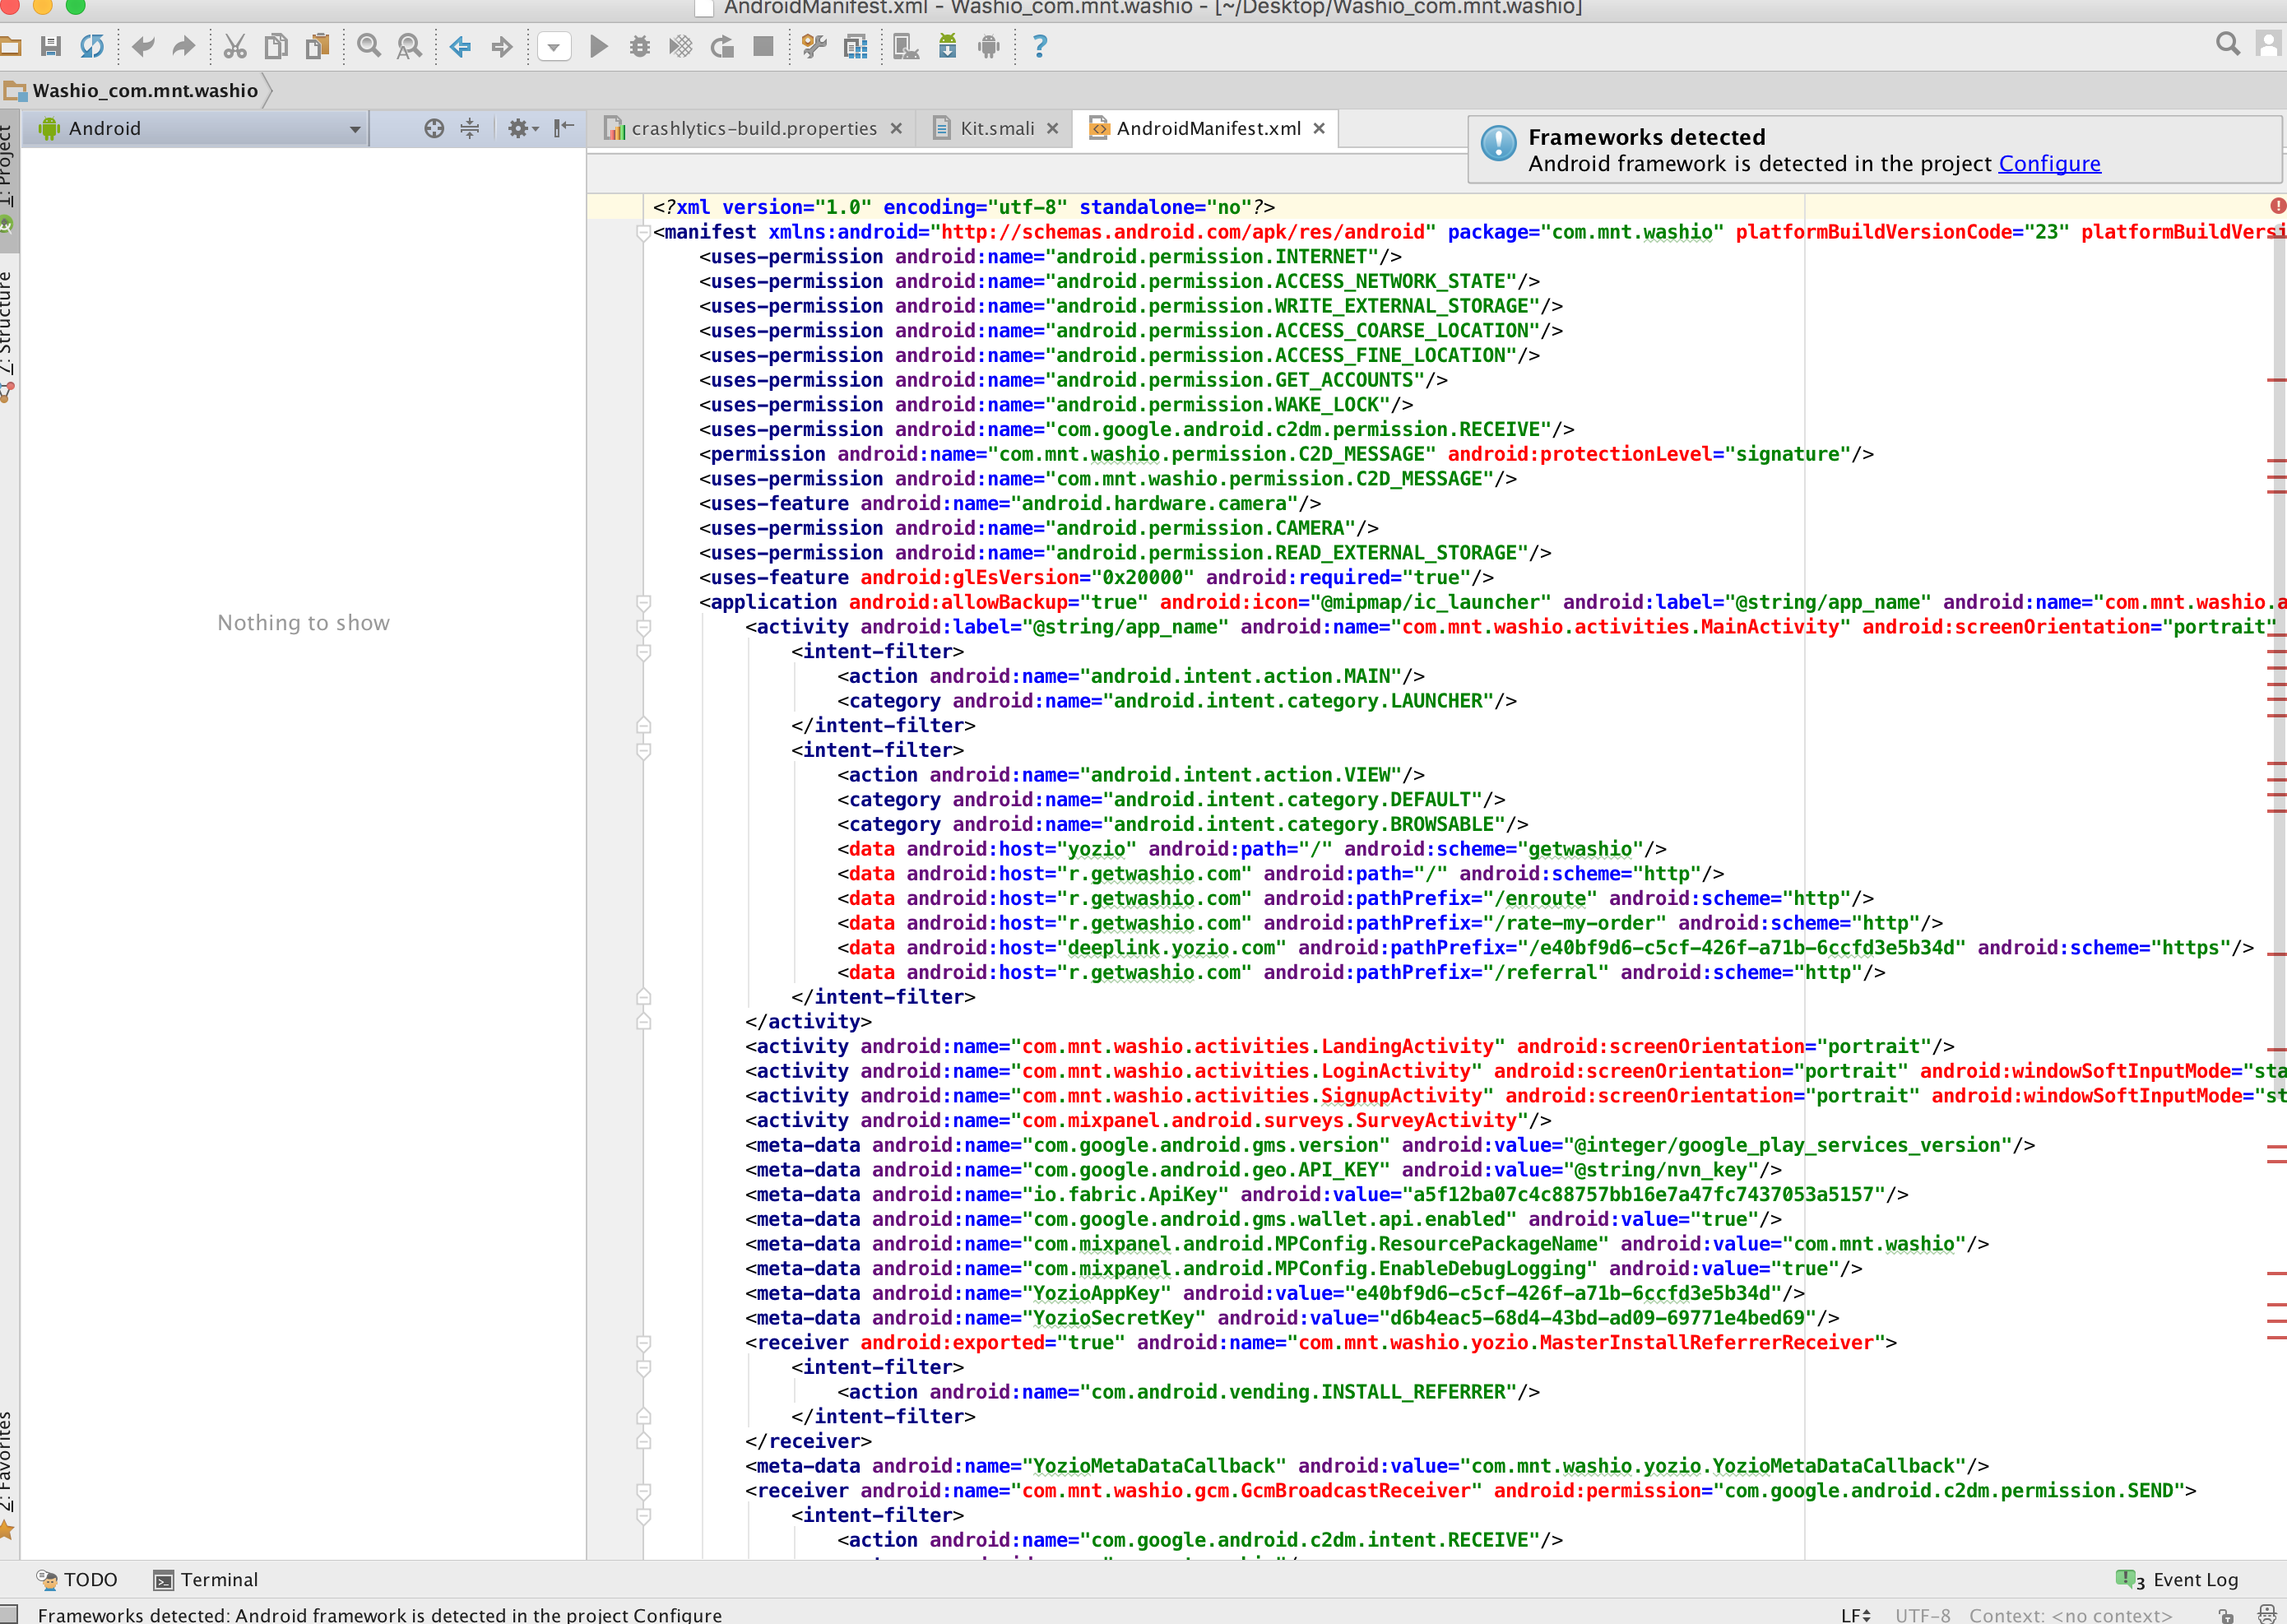Stop the process with the square icon
Screen dimensions: 2287x1624
coord(763,46)
